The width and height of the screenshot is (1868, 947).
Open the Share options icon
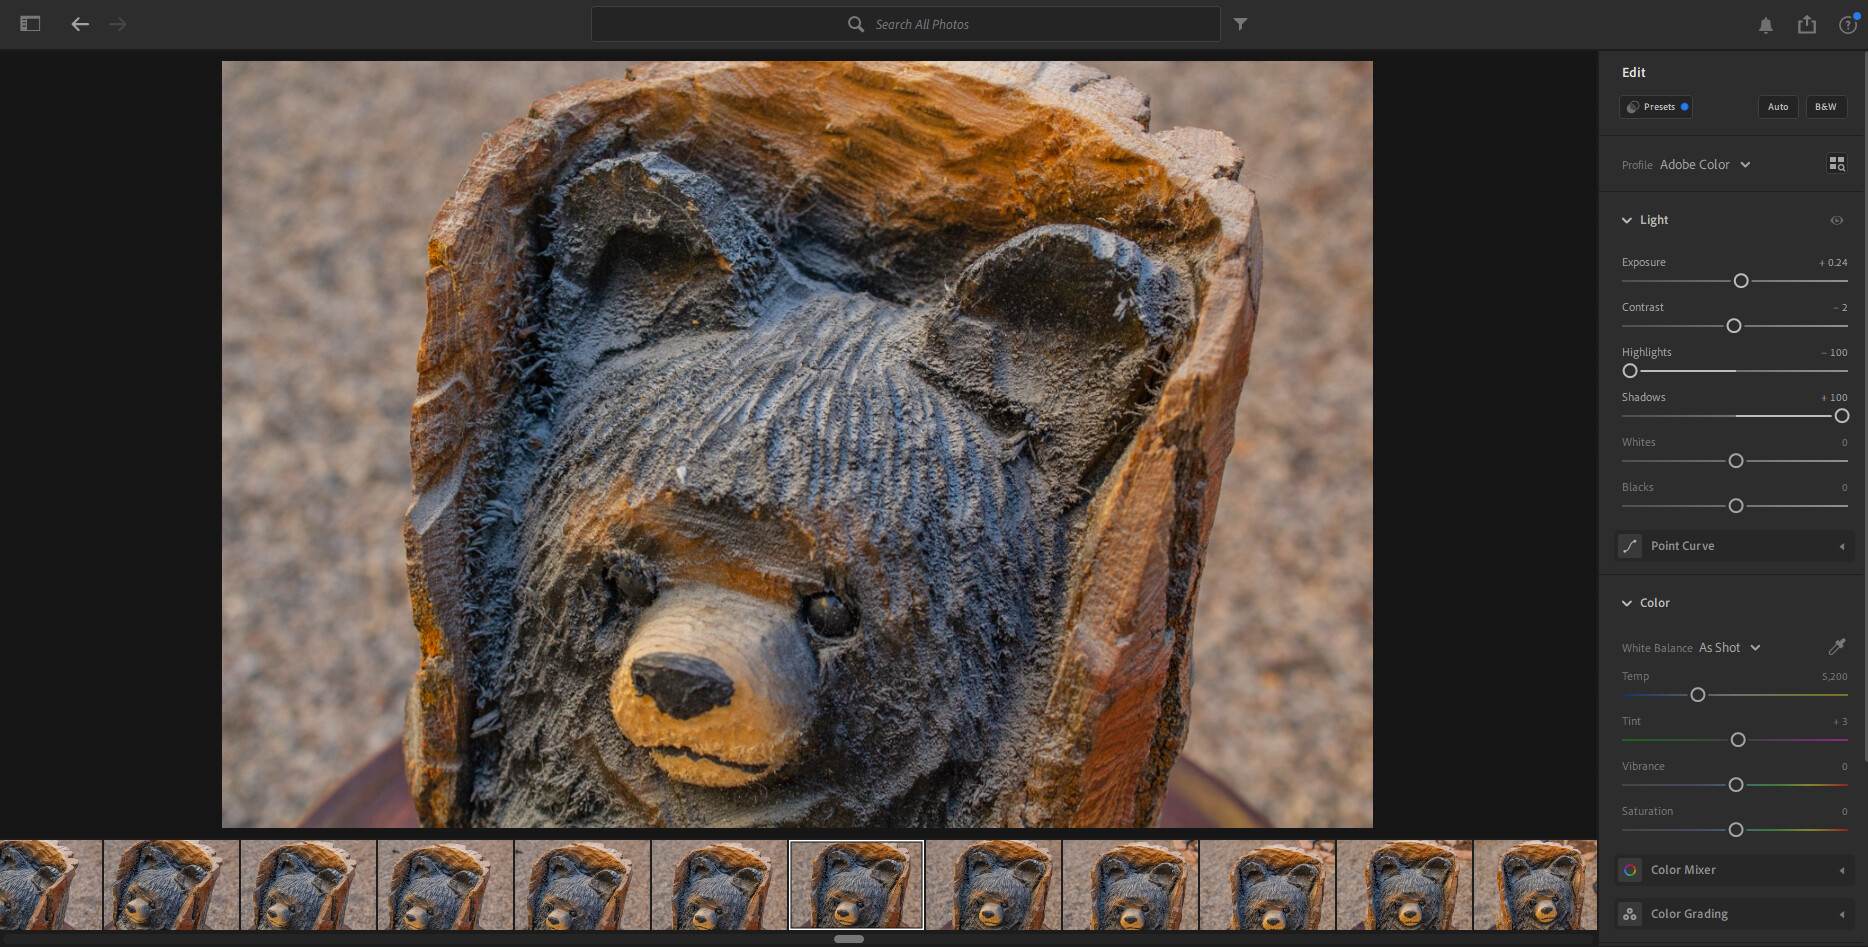tap(1806, 23)
